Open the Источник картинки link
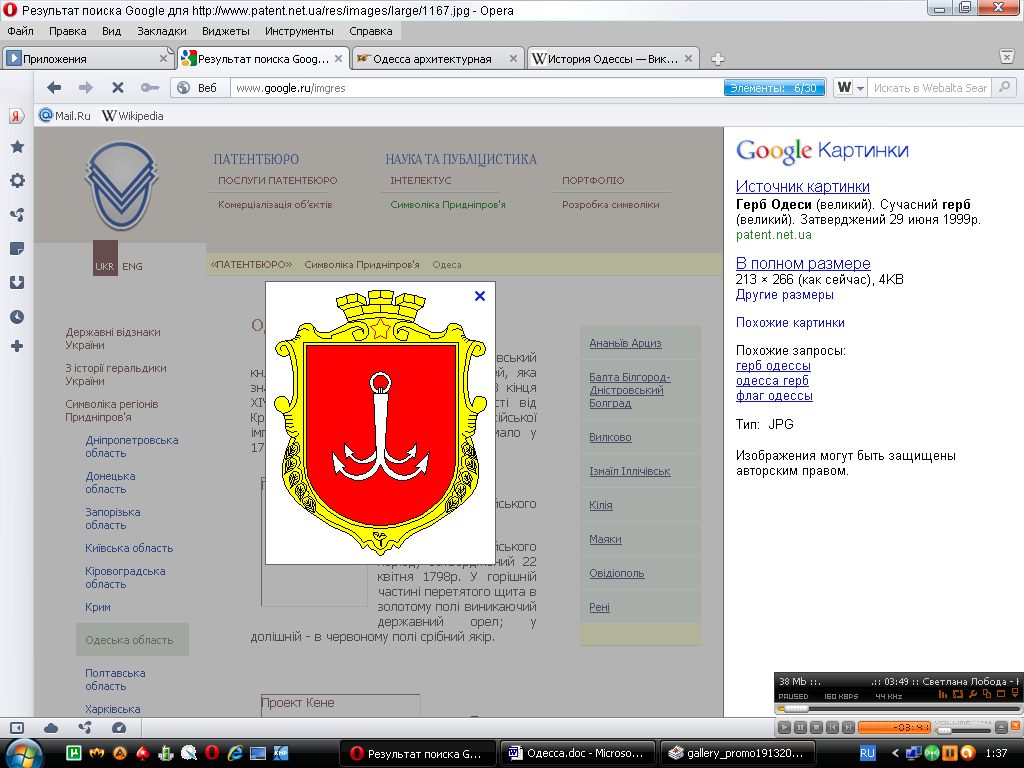 pos(803,186)
